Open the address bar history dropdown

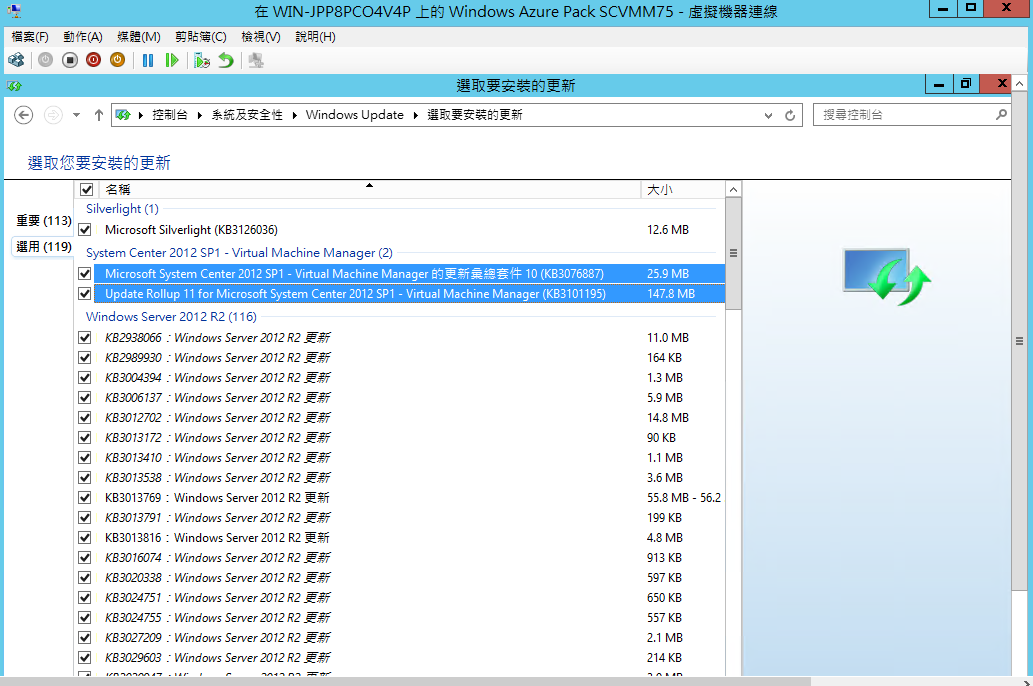768,115
